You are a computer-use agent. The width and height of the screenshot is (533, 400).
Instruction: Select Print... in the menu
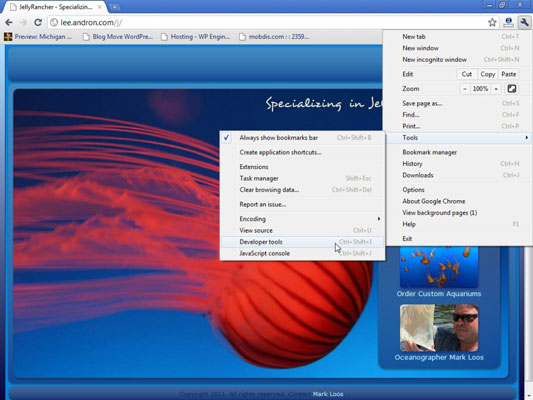pyautogui.click(x=459, y=126)
